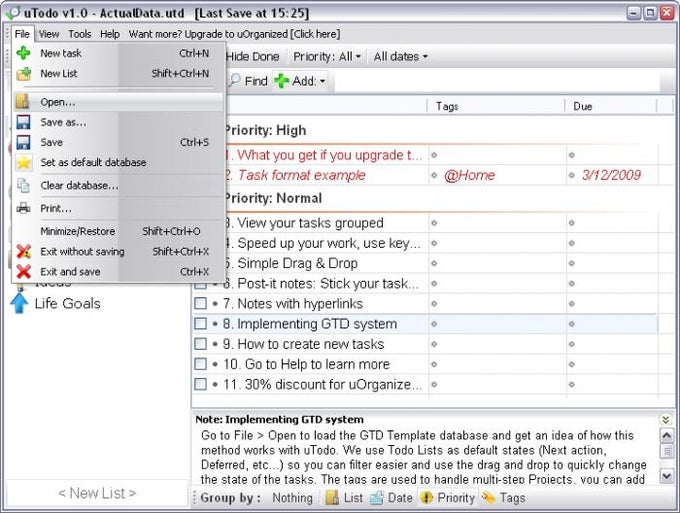Click the Due column header

tap(611, 106)
